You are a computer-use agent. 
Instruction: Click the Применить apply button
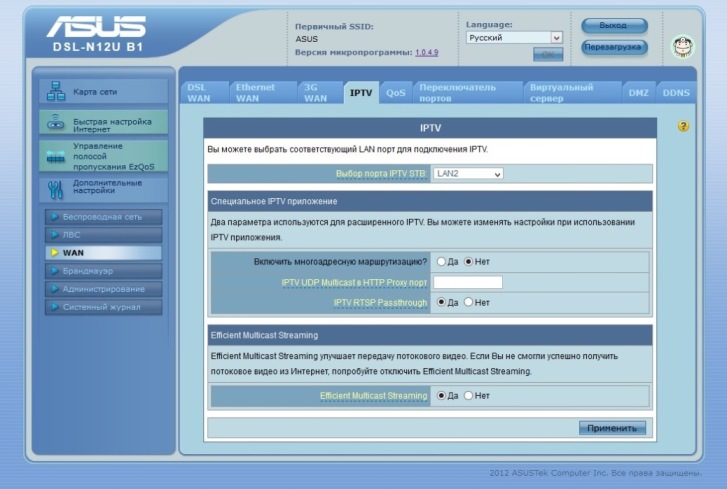pyautogui.click(x=612, y=428)
